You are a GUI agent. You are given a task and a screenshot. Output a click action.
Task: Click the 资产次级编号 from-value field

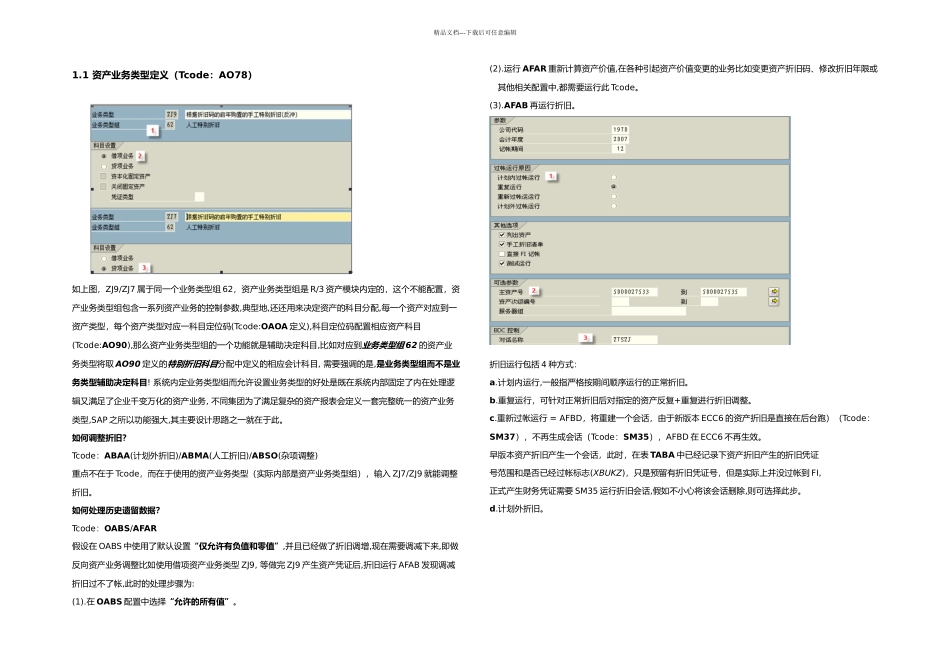pos(620,301)
